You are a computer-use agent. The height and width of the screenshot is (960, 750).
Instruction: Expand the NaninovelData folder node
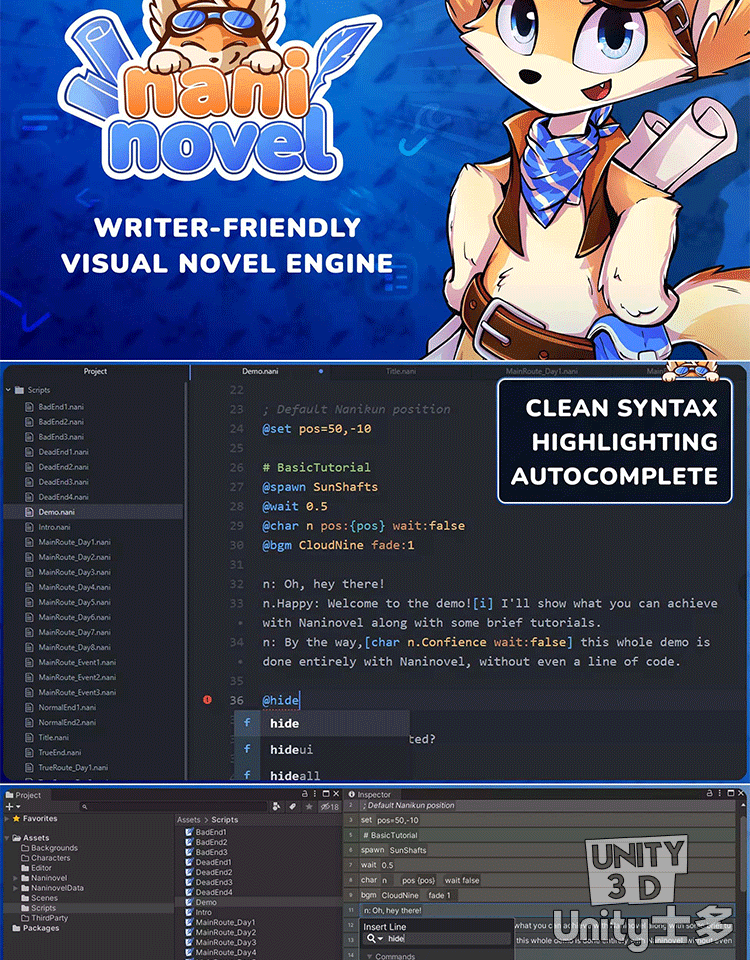tap(16, 888)
